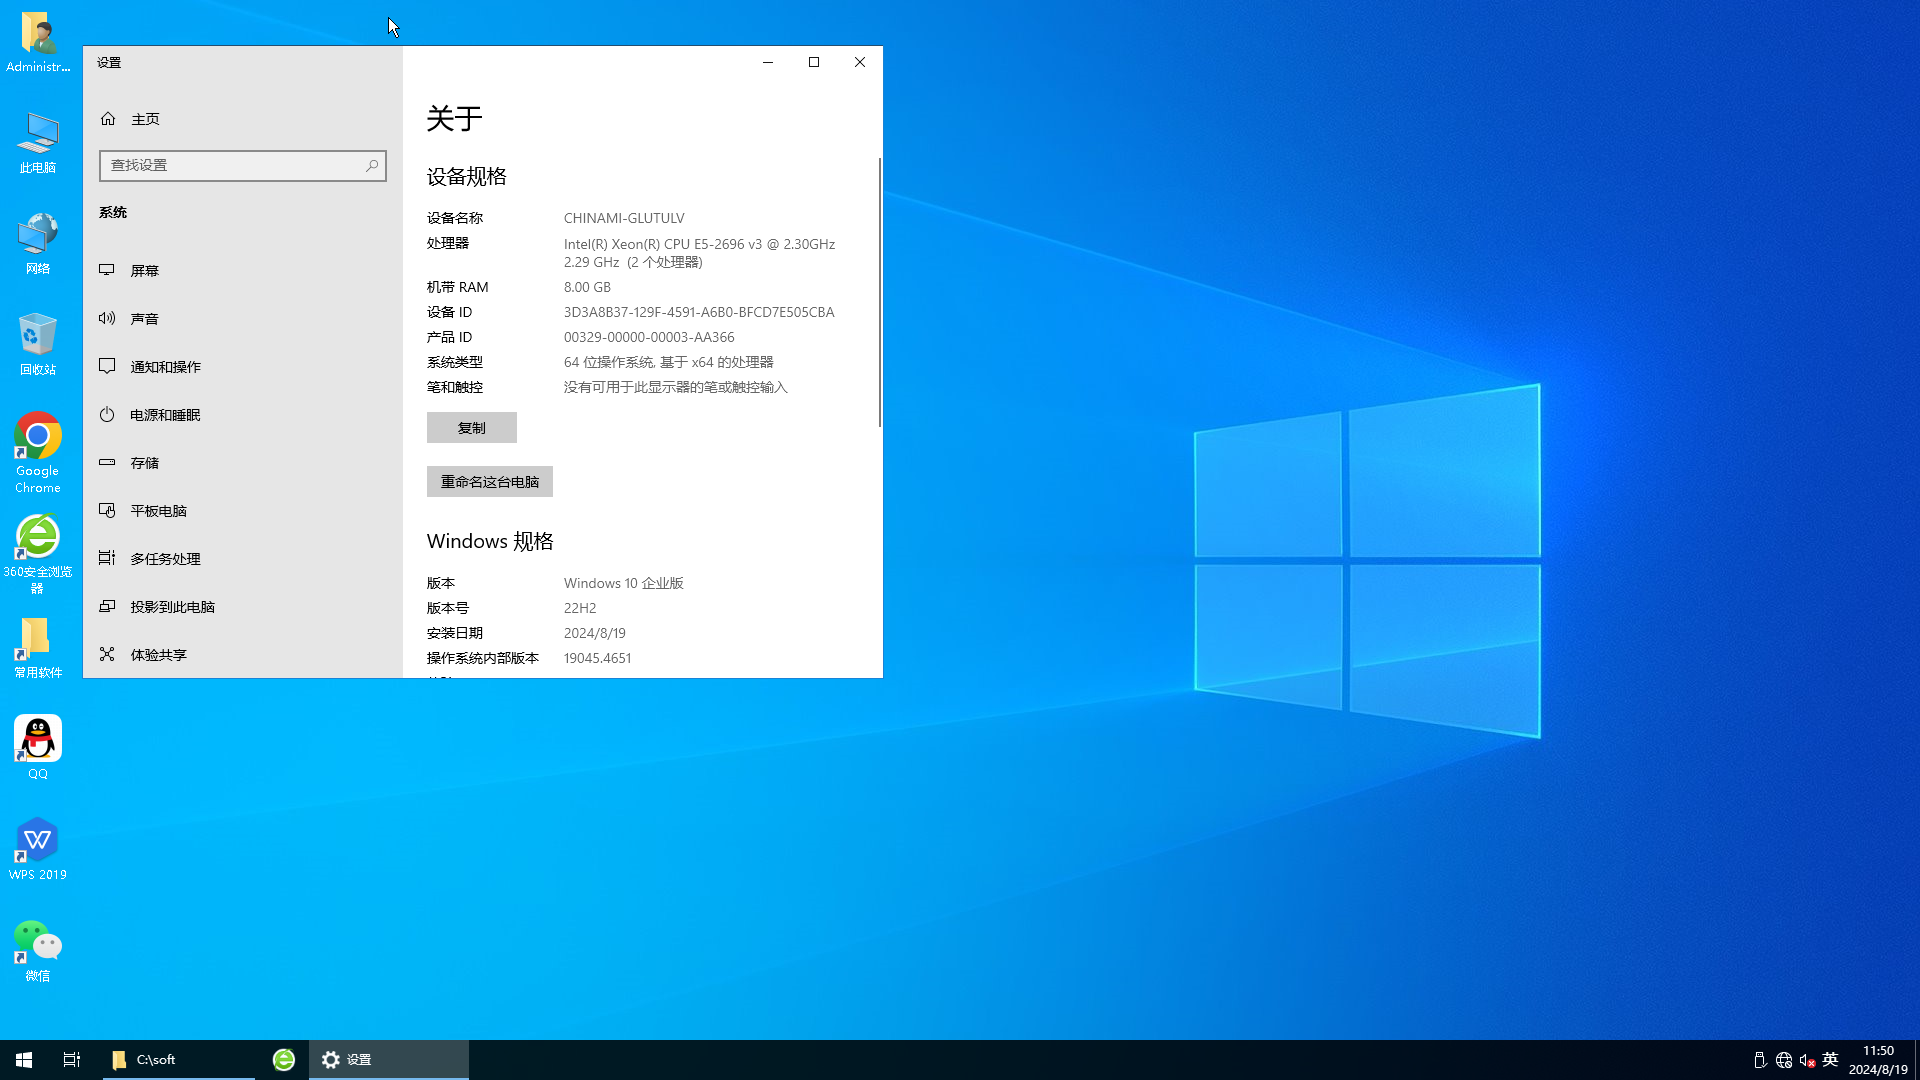The image size is (1920, 1080).
Task: Open 体验共享 settings page
Action: coord(243,655)
